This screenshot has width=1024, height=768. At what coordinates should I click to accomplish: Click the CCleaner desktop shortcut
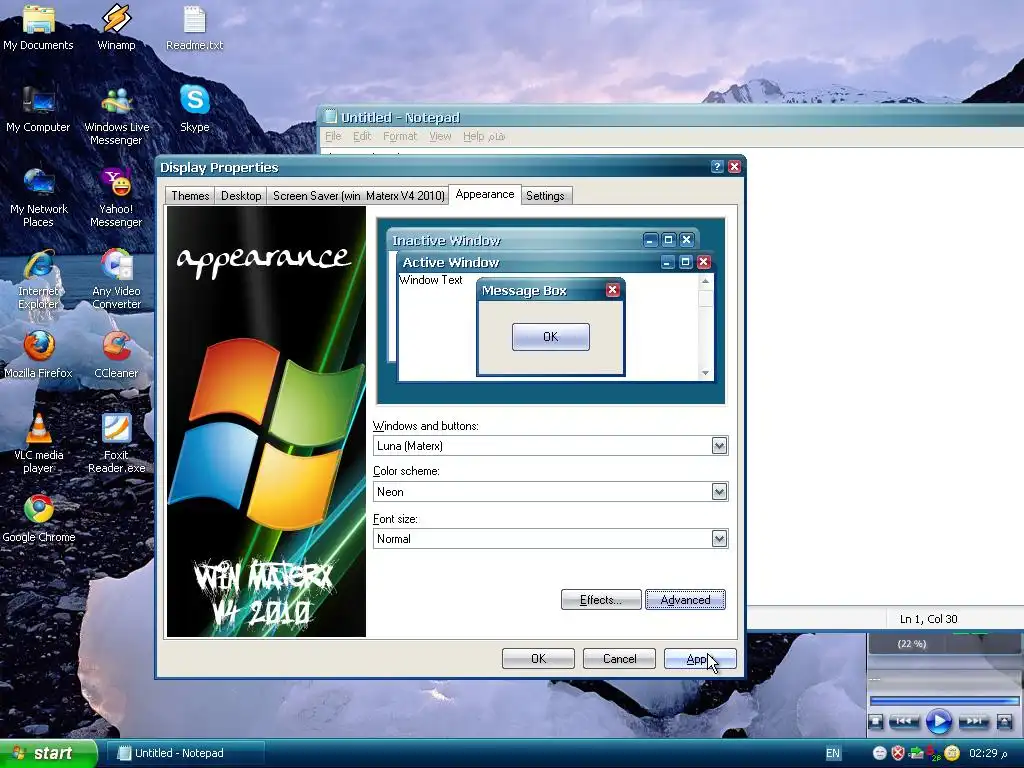(116, 355)
